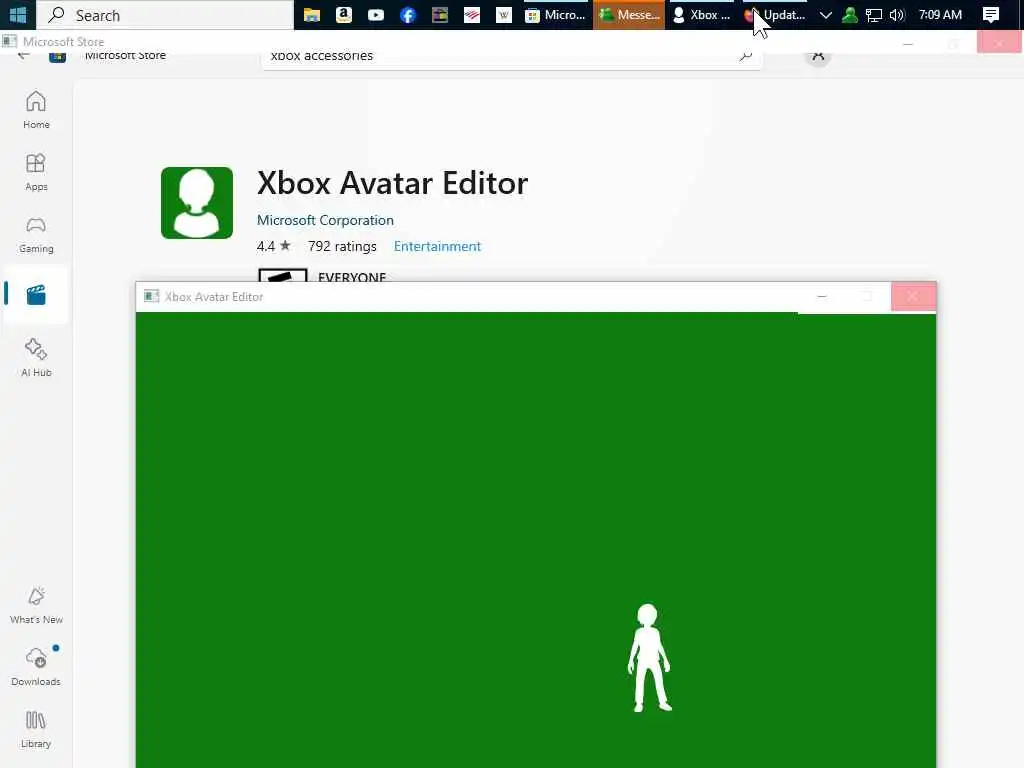Switch to Update taskbar button

[775, 15]
